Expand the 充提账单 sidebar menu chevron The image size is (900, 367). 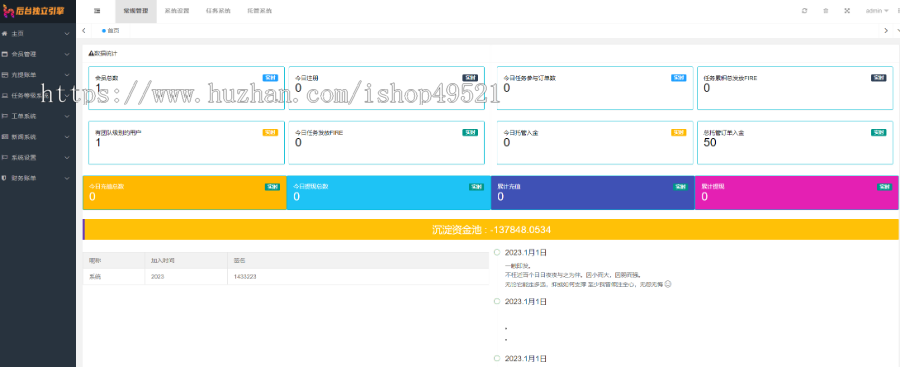pos(67,75)
